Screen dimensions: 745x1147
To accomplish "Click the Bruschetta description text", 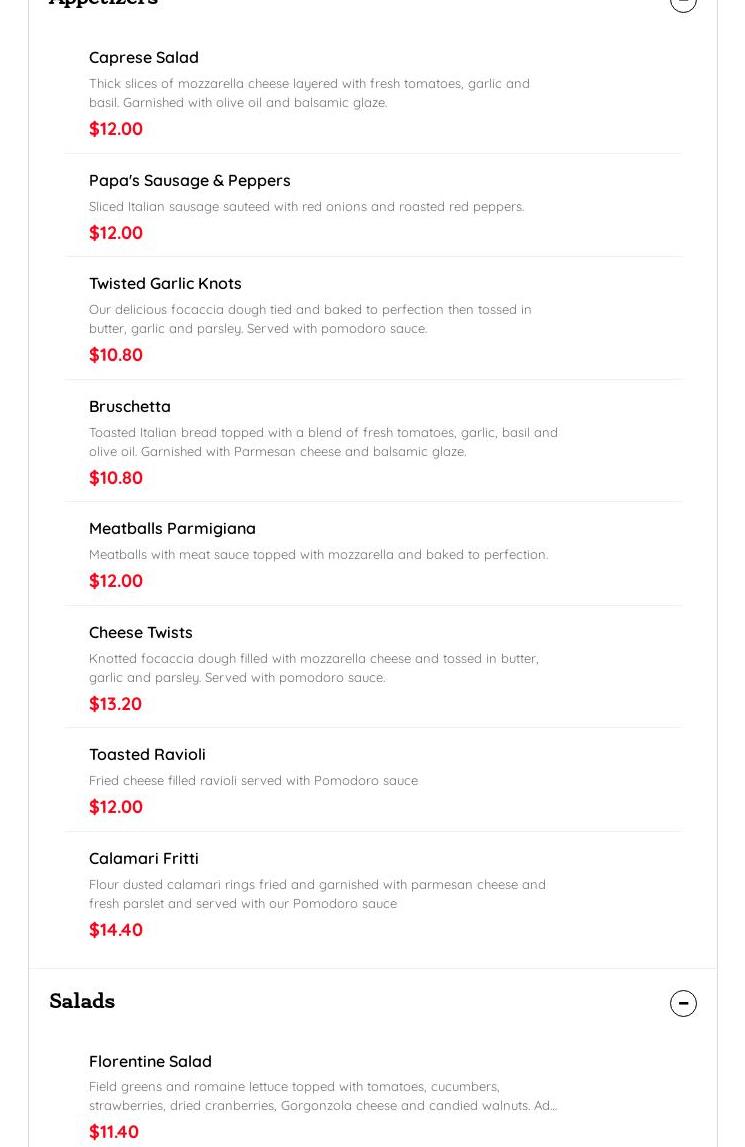I will [322, 442].
